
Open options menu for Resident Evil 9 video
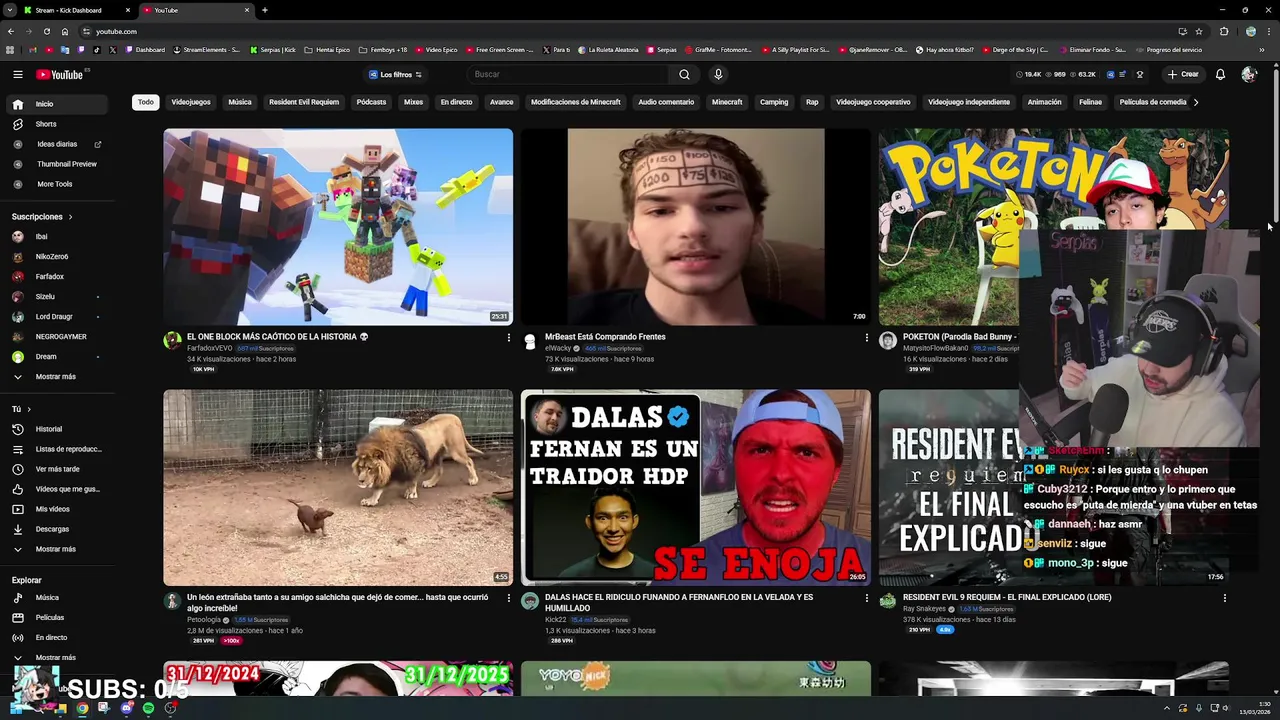point(1224,598)
